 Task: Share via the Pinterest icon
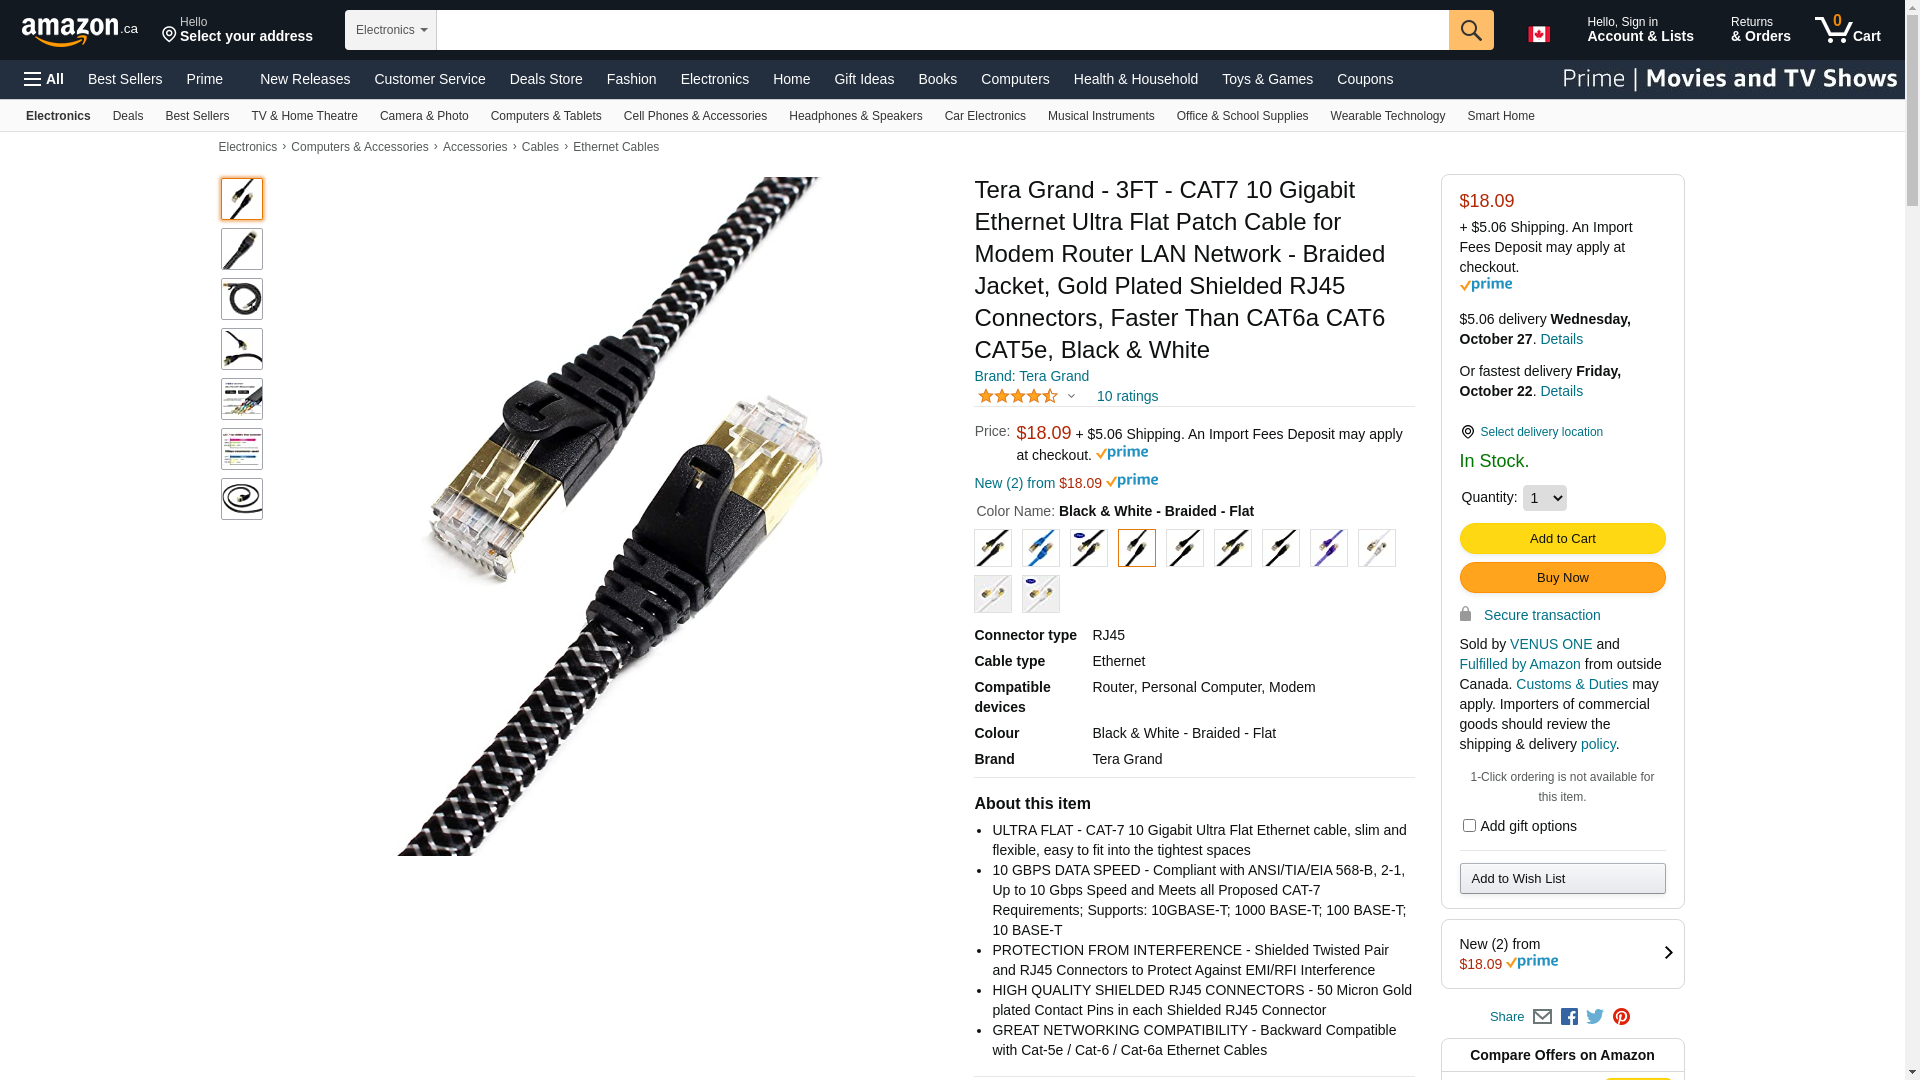[1621, 1017]
